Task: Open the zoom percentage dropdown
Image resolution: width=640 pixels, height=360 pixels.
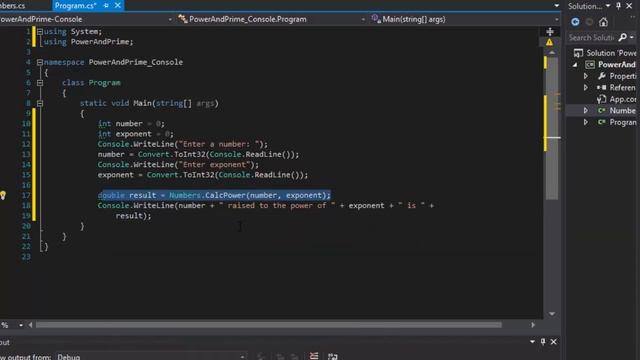Action: [x=20, y=325]
